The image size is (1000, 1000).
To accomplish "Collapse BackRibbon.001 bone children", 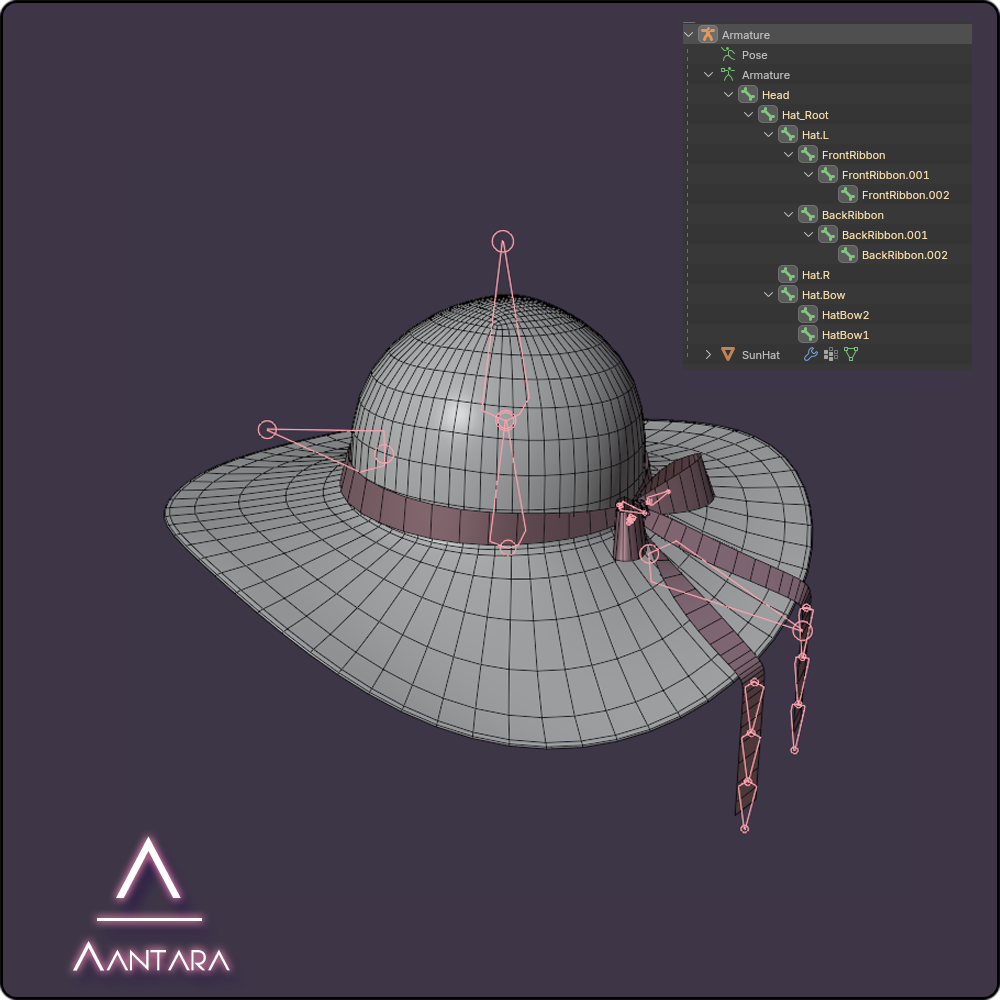I will tap(808, 235).
